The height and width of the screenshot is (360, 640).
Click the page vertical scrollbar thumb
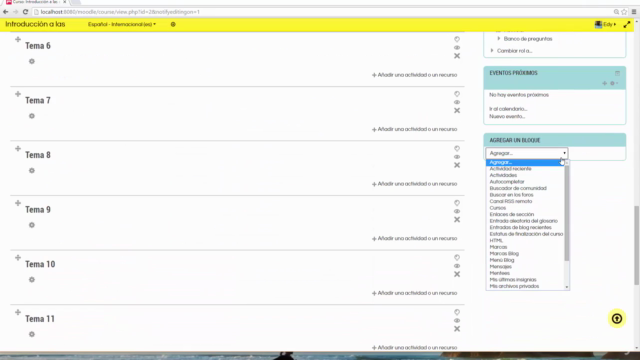pyautogui.click(x=636, y=246)
